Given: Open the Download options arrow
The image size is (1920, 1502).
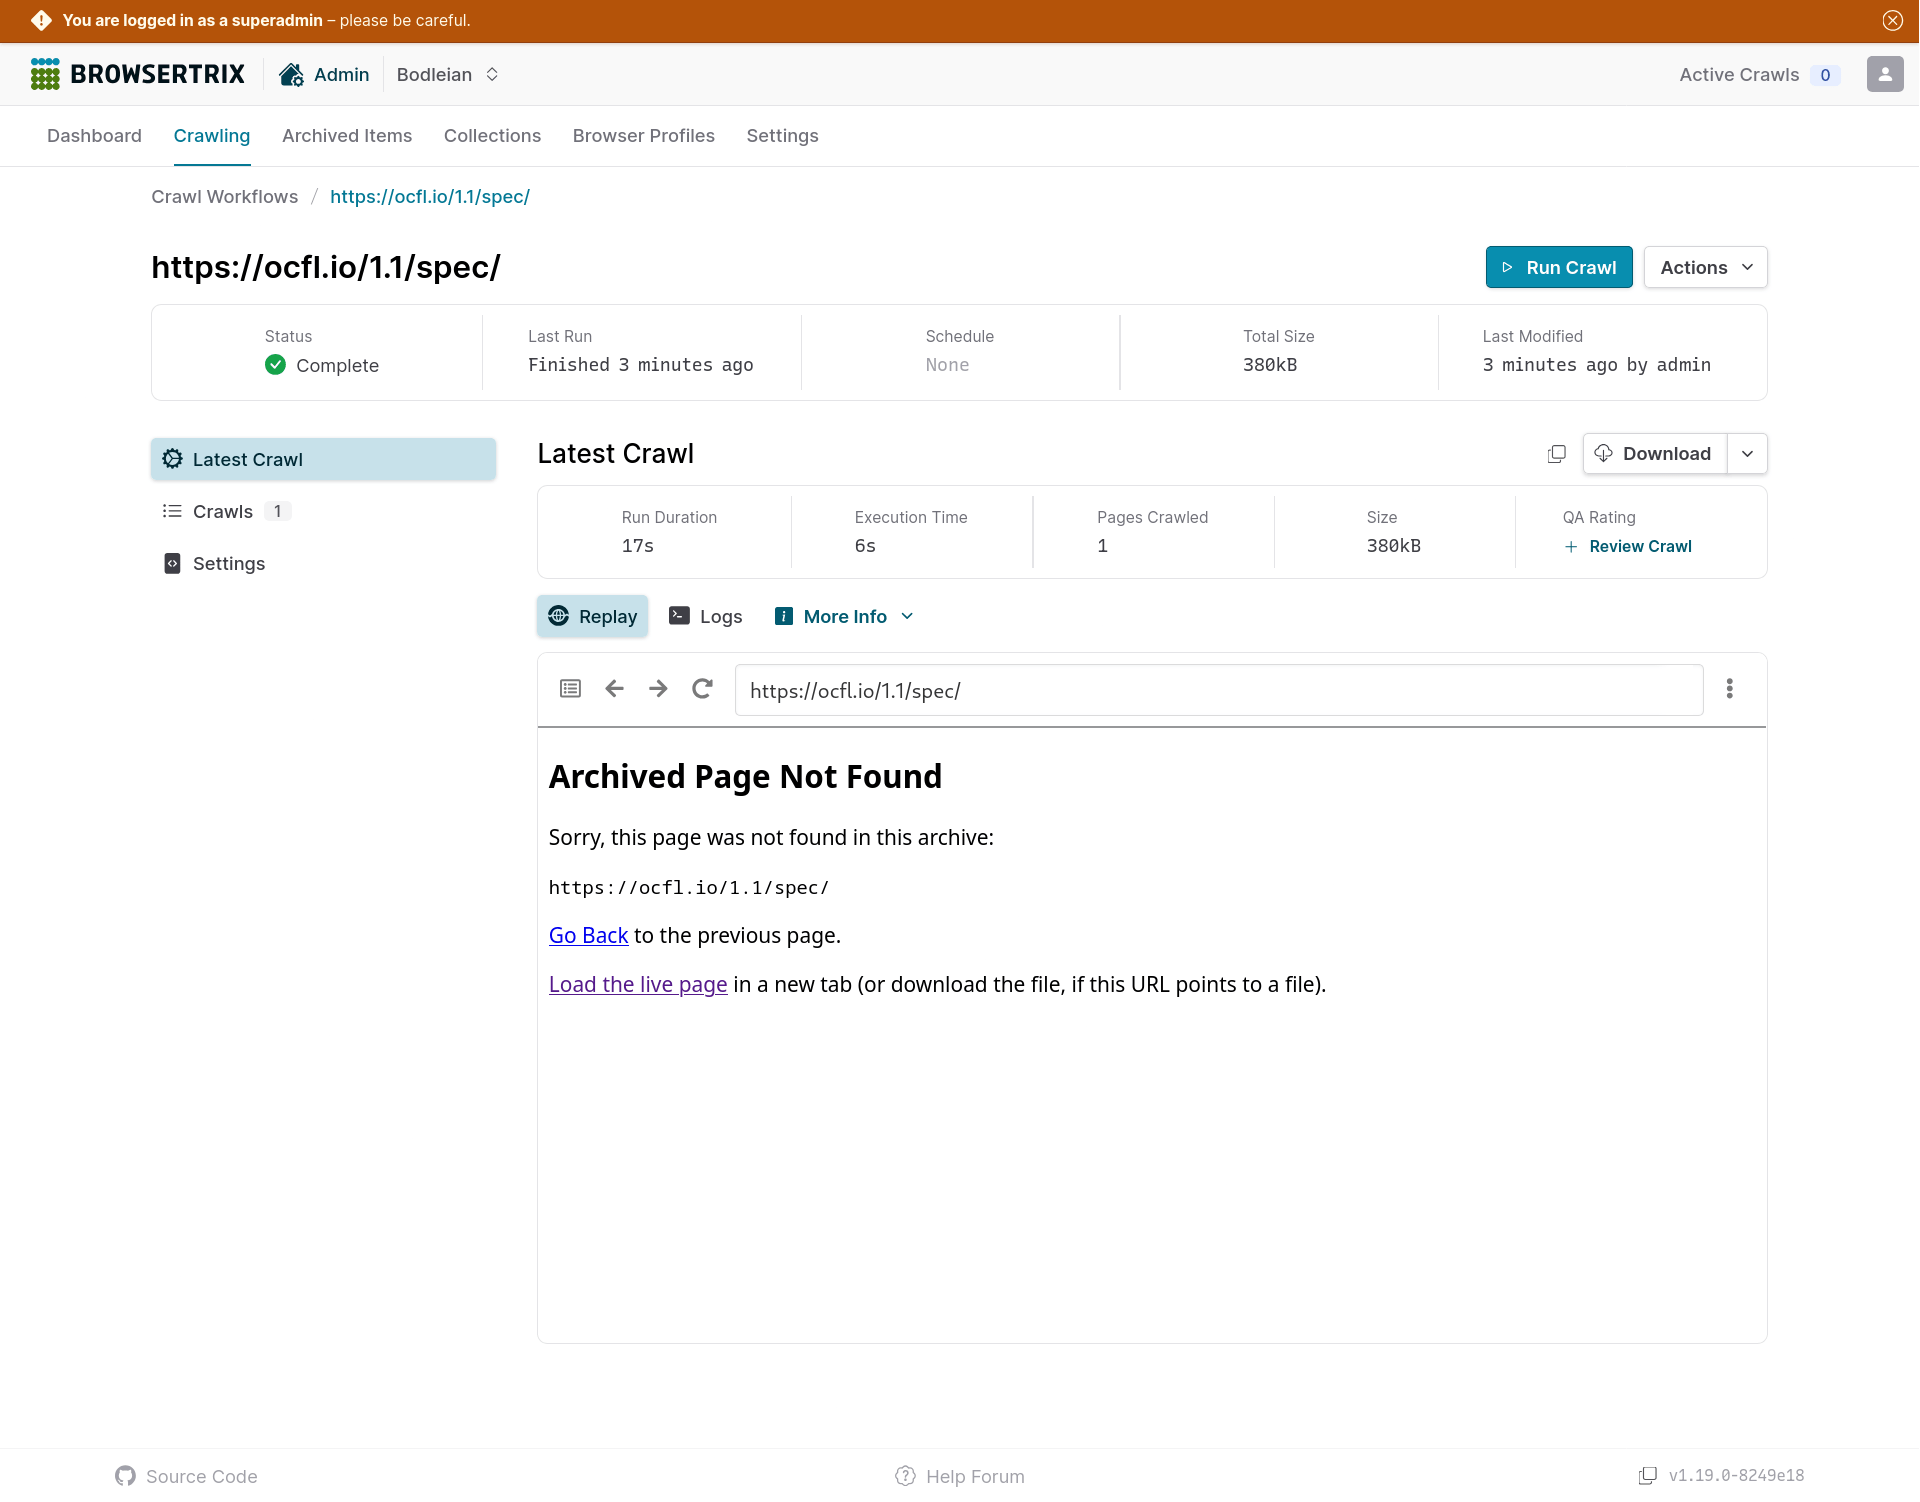Looking at the screenshot, I should coord(1747,454).
